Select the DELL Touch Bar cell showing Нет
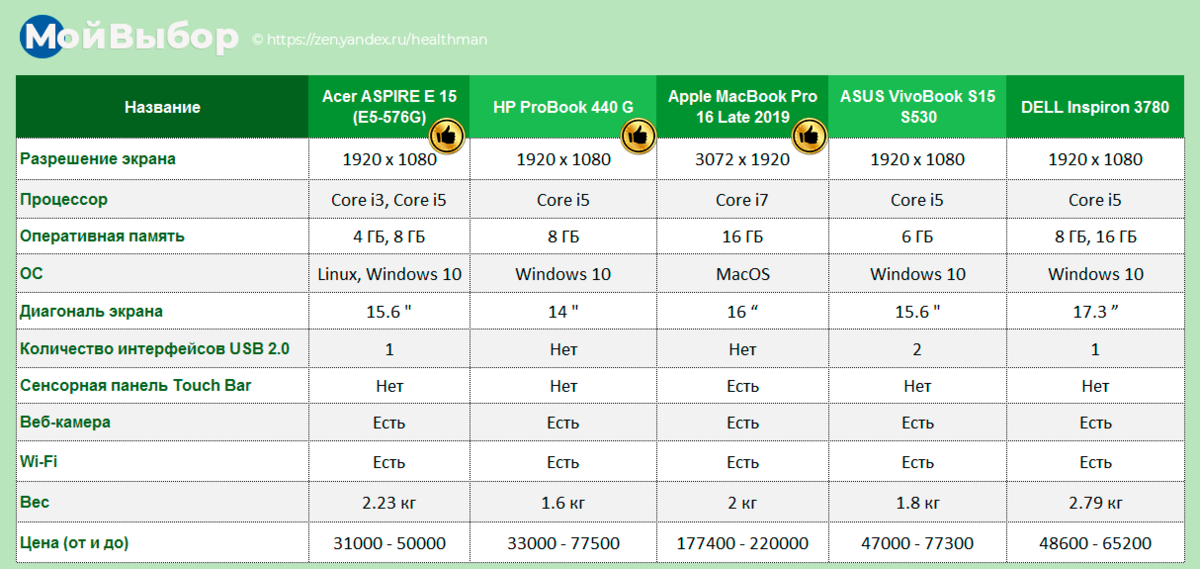The height and width of the screenshot is (569, 1200). click(1095, 385)
